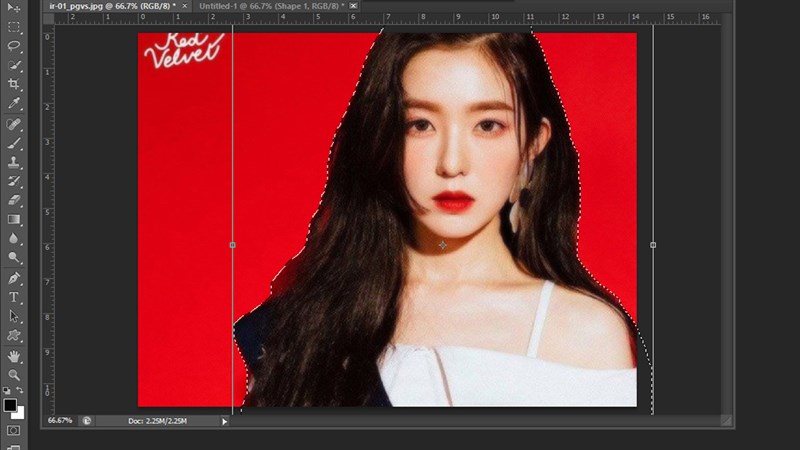The width and height of the screenshot is (800, 450).
Task: Select the Clone Stamp tool
Action: [14, 162]
